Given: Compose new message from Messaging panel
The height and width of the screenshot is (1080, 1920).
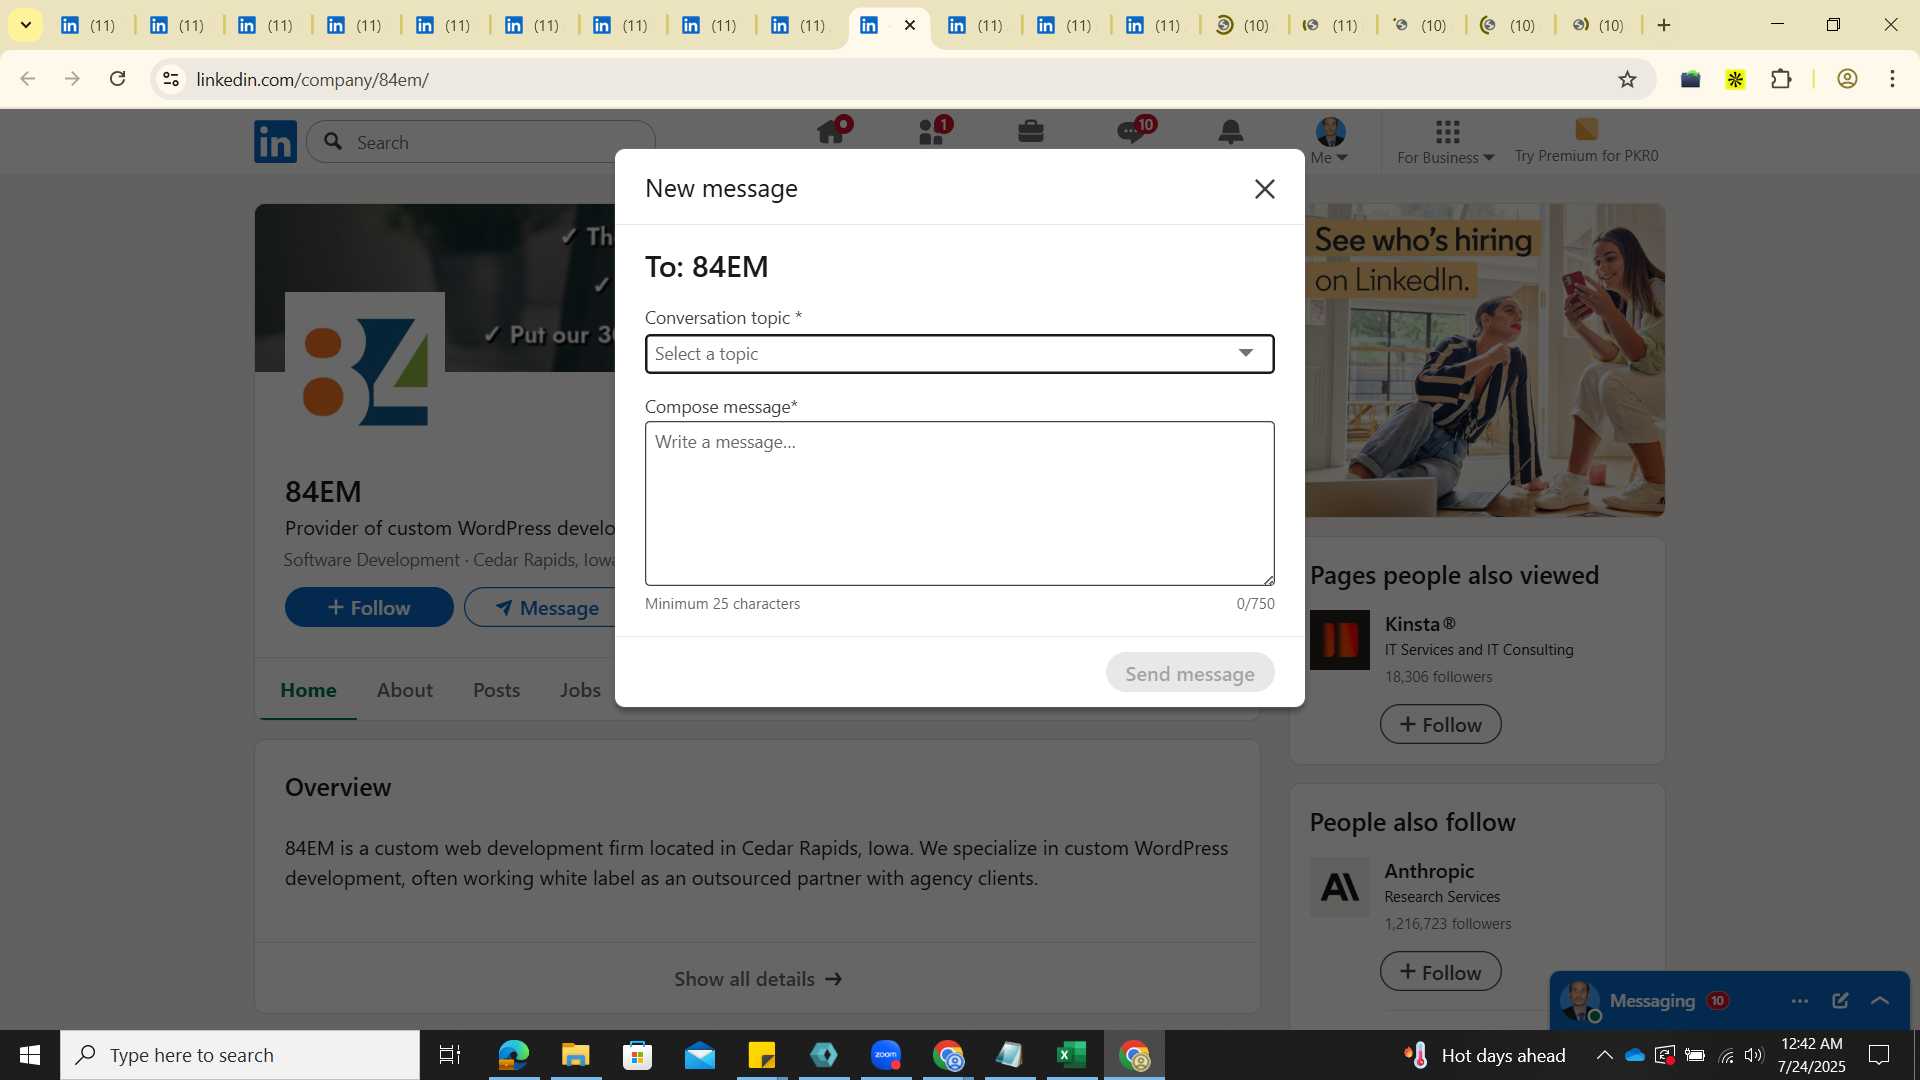Looking at the screenshot, I should [x=1840, y=1001].
